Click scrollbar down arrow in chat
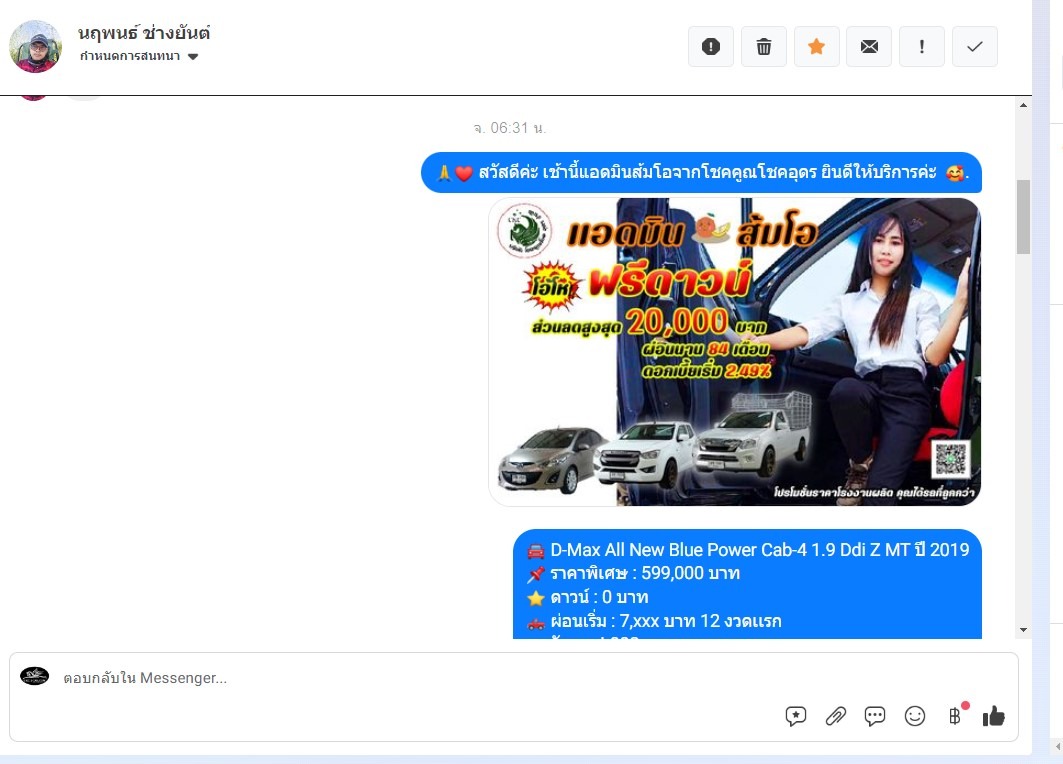 click(x=1023, y=630)
